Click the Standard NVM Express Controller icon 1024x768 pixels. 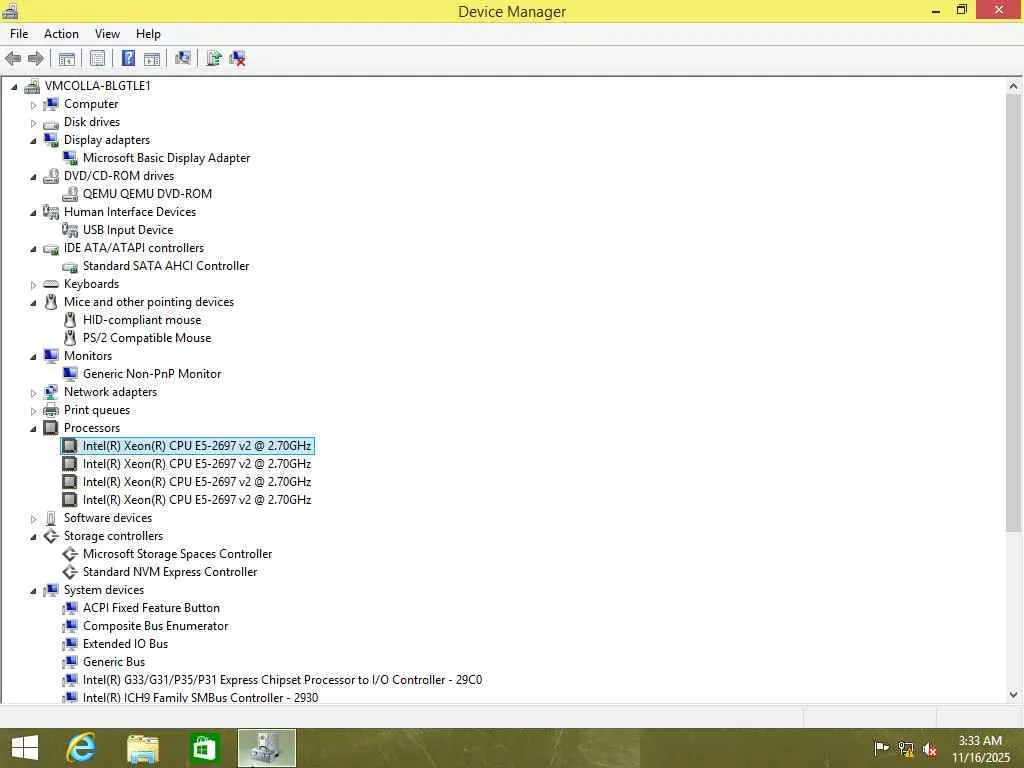(x=70, y=572)
